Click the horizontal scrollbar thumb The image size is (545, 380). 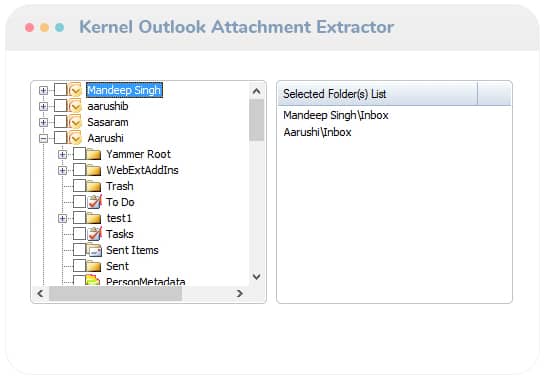[115, 294]
